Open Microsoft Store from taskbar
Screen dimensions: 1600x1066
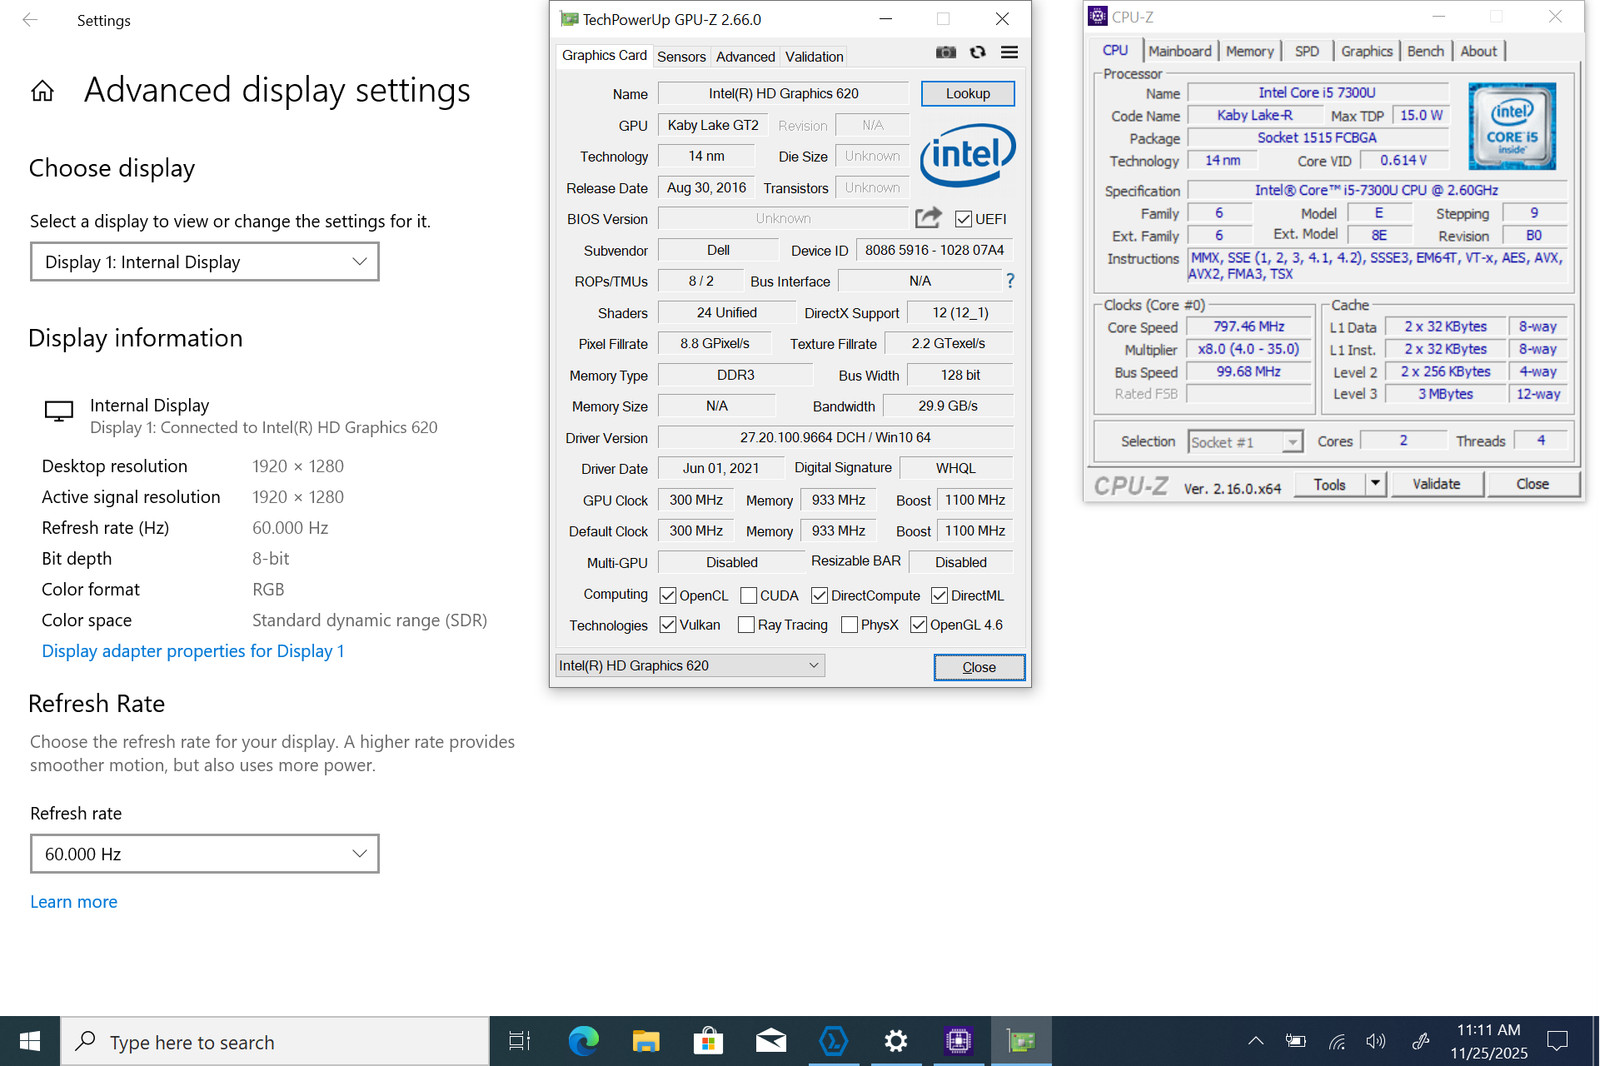[x=708, y=1041]
